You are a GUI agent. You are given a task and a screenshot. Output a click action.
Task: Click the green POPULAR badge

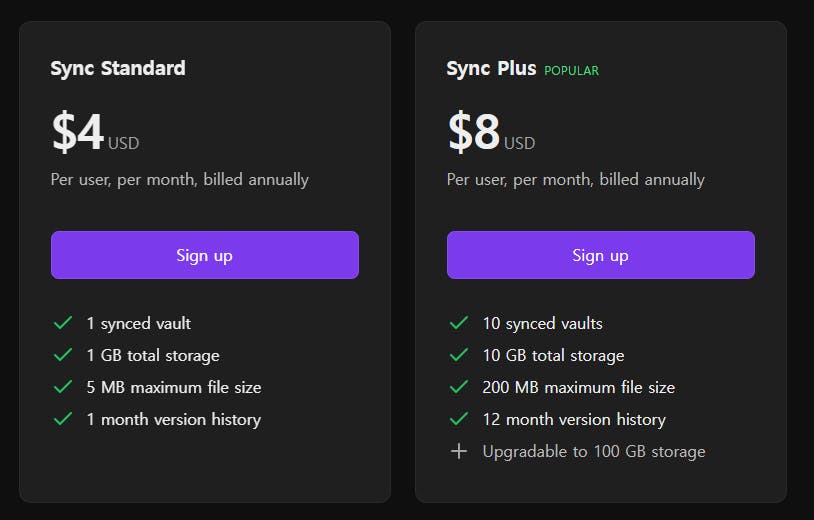click(571, 71)
